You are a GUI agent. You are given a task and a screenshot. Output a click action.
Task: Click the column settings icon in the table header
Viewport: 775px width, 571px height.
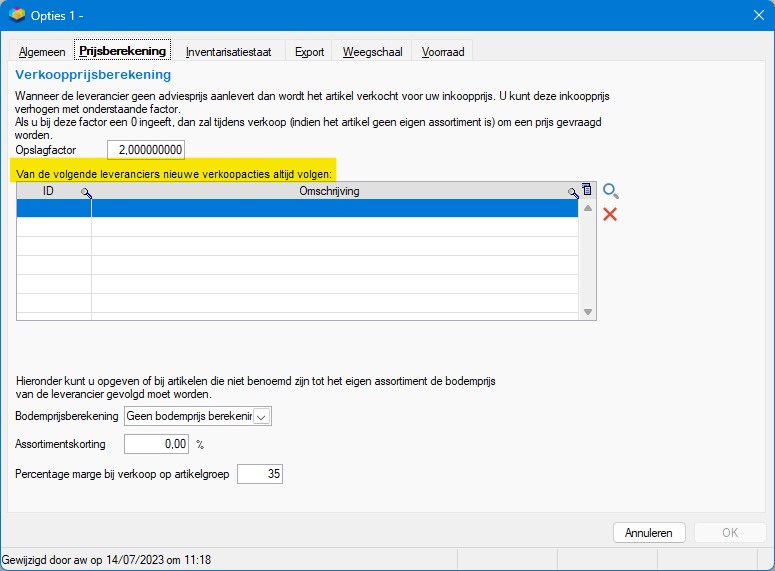pos(587,189)
